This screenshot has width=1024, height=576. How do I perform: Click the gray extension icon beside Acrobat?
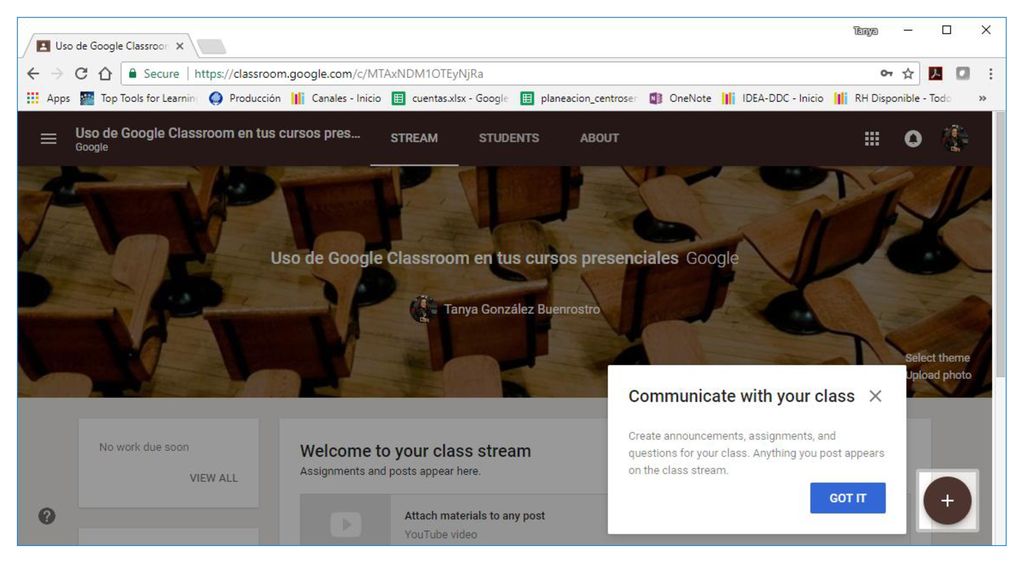[963, 74]
